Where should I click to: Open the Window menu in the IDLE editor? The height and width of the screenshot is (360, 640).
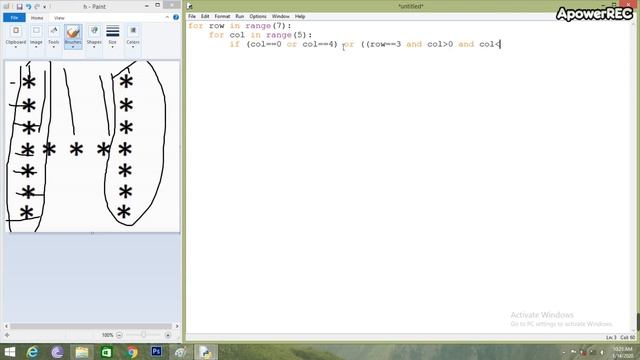[x=280, y=16]
